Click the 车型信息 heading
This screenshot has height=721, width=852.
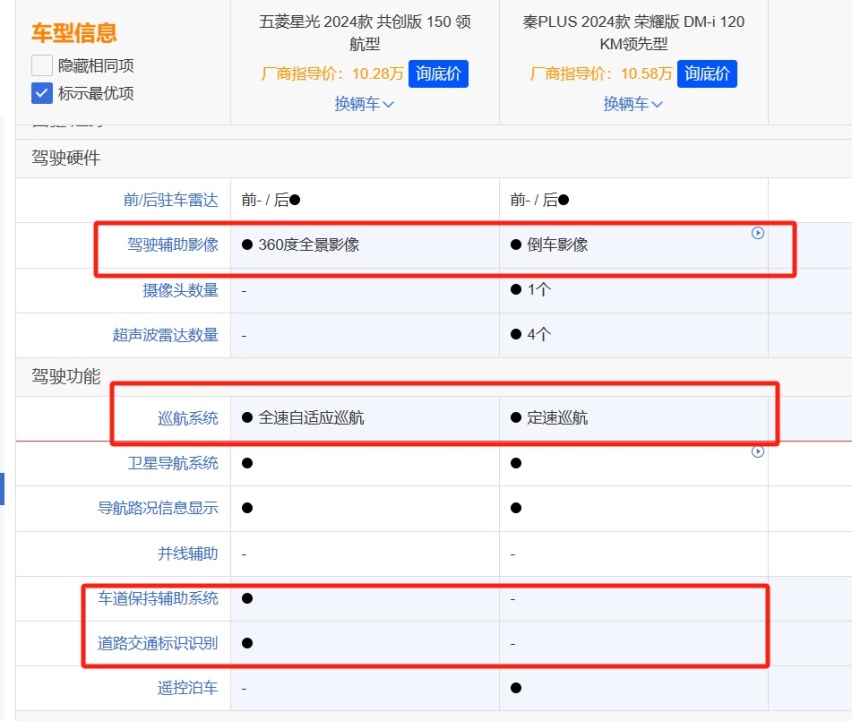(x=74, y=33)
